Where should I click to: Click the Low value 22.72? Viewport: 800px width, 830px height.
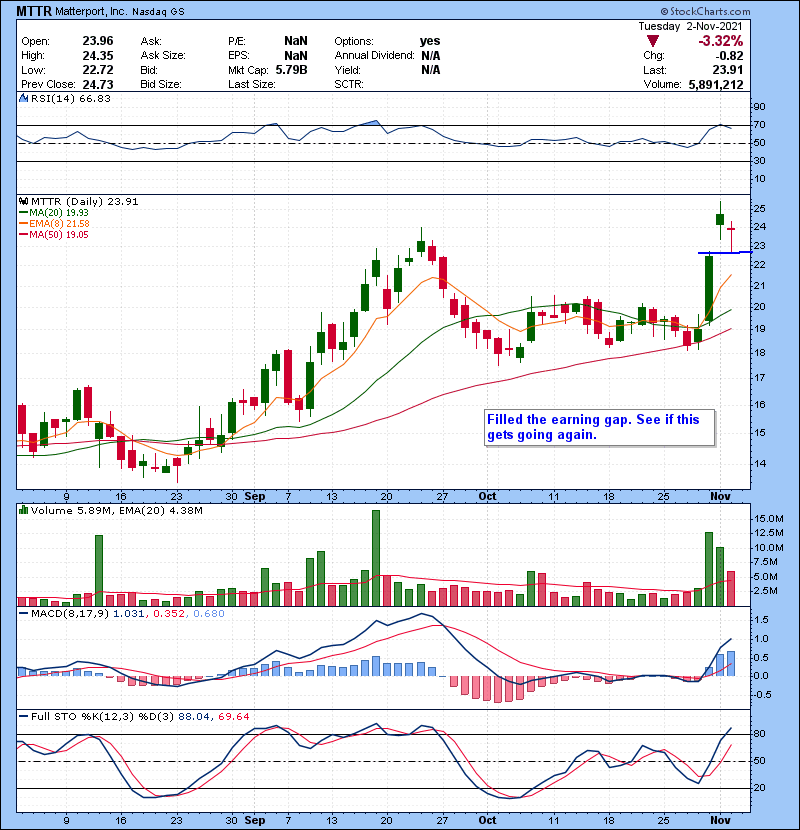point(98,70)
